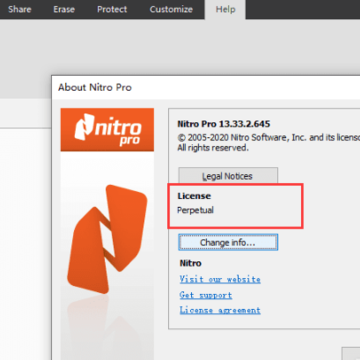Click the Help tab
The width and height of the screenshot is (360, 360).
tap(225, 9)
